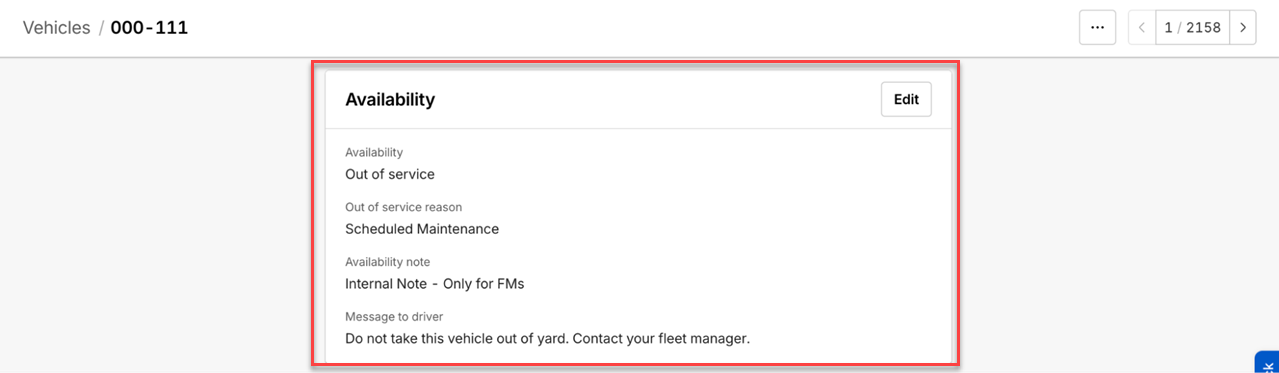The image size is (1279, 373).
Task: Select the Internal Note - Only for FMs text
Action: point(435,284)
